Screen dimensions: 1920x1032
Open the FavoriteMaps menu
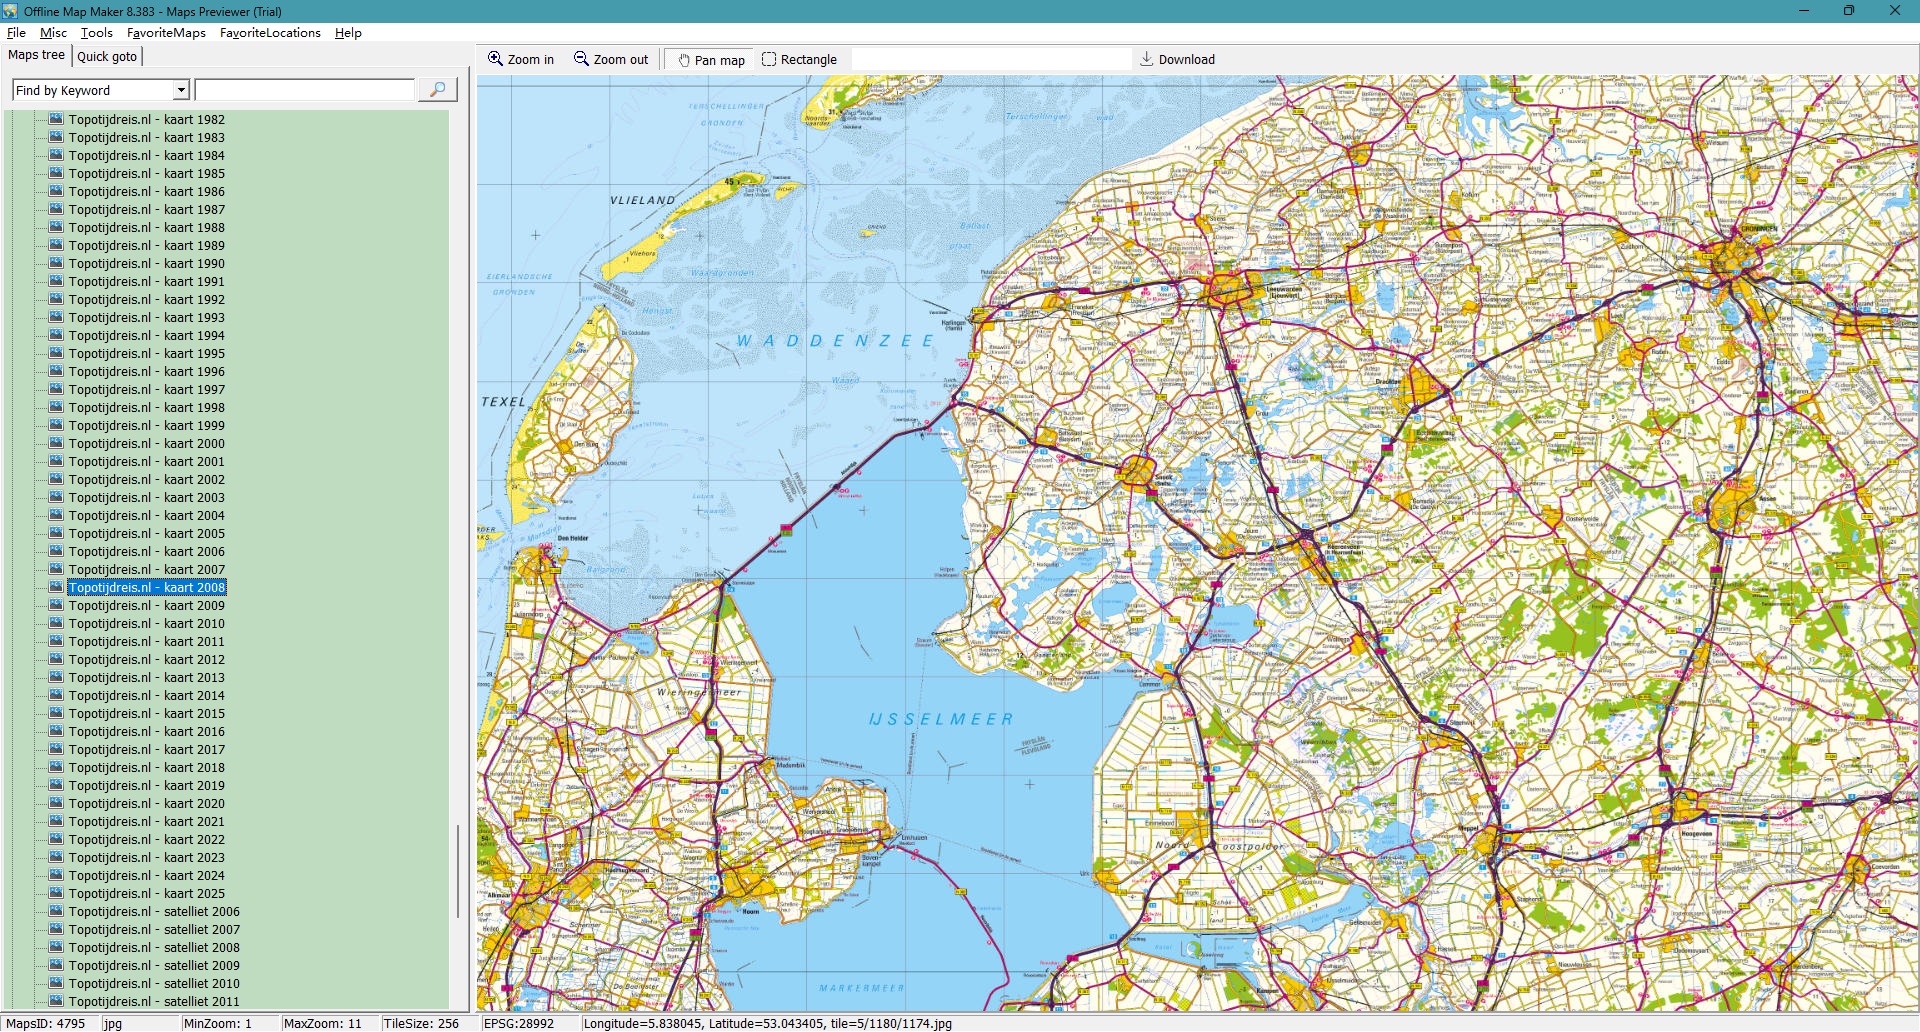(x=166, y=33)
